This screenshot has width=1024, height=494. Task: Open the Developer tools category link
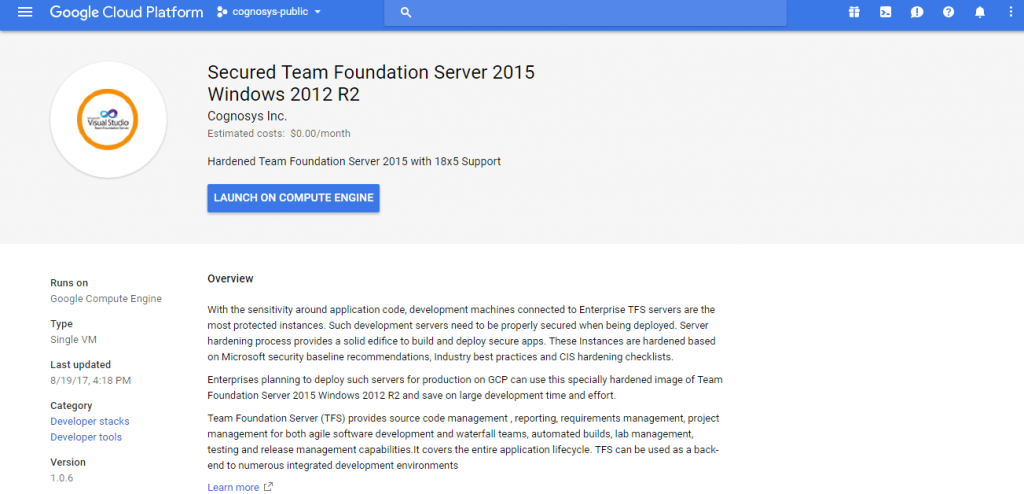pos(86,437)
